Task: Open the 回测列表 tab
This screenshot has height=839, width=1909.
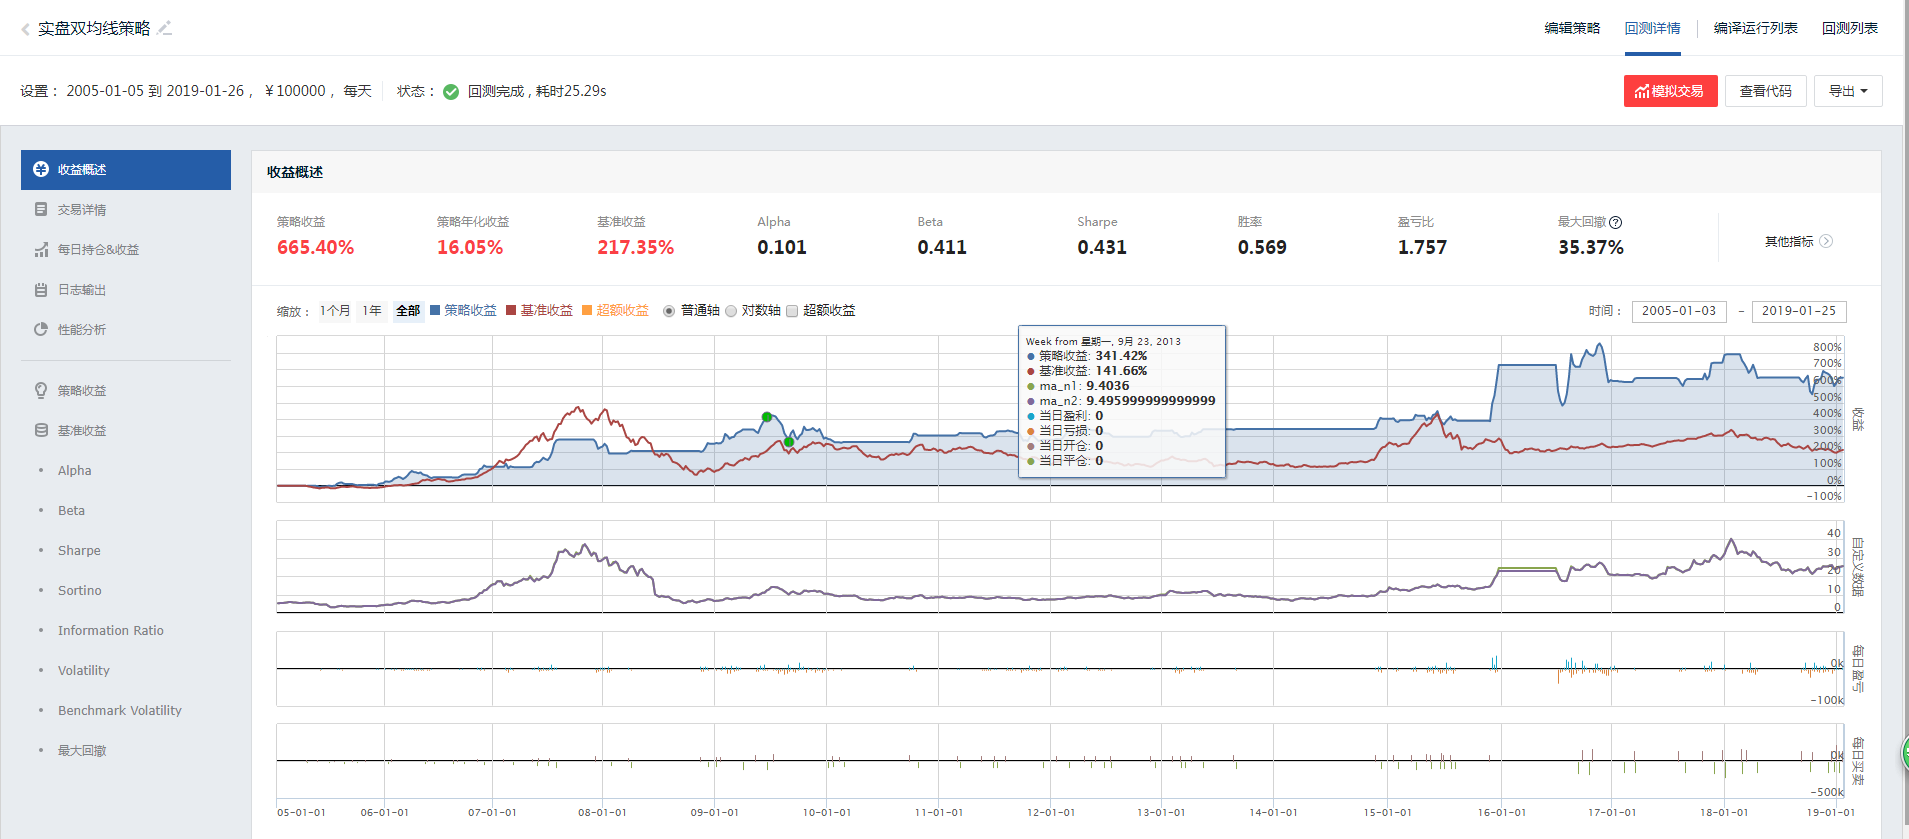Action: (x=1849, y=28)
